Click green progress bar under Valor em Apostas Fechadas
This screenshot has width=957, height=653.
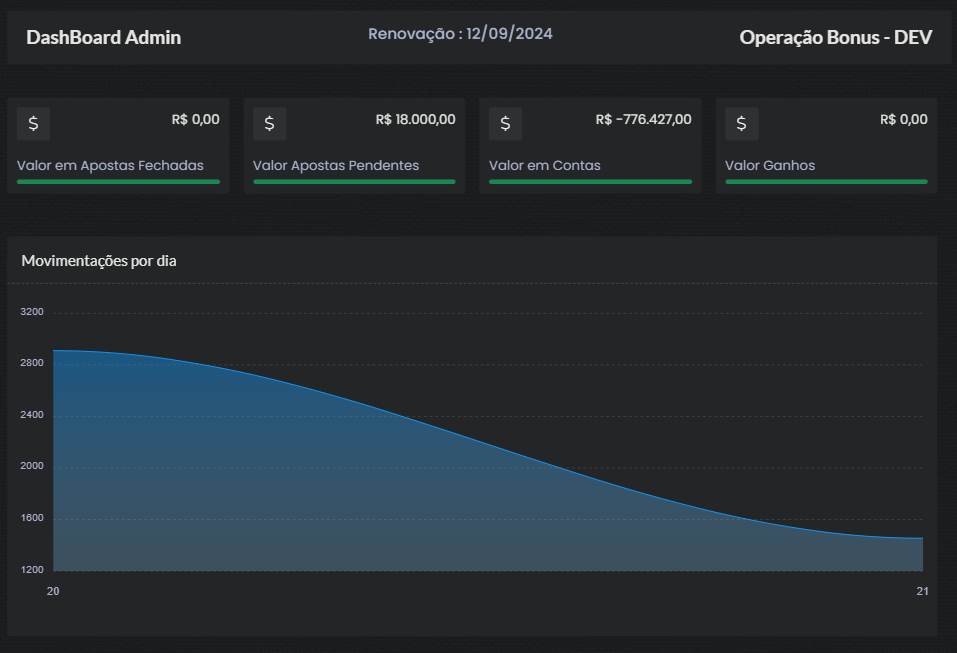(x=118, y=182)
